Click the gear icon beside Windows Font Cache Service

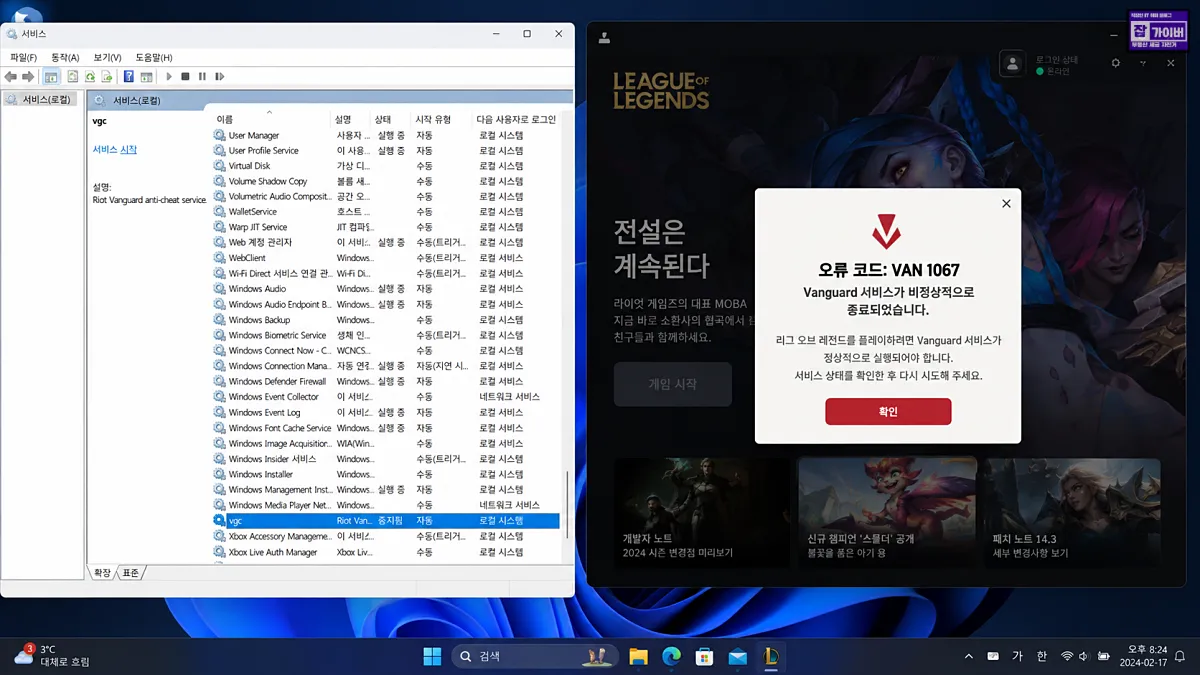(220, 428)
